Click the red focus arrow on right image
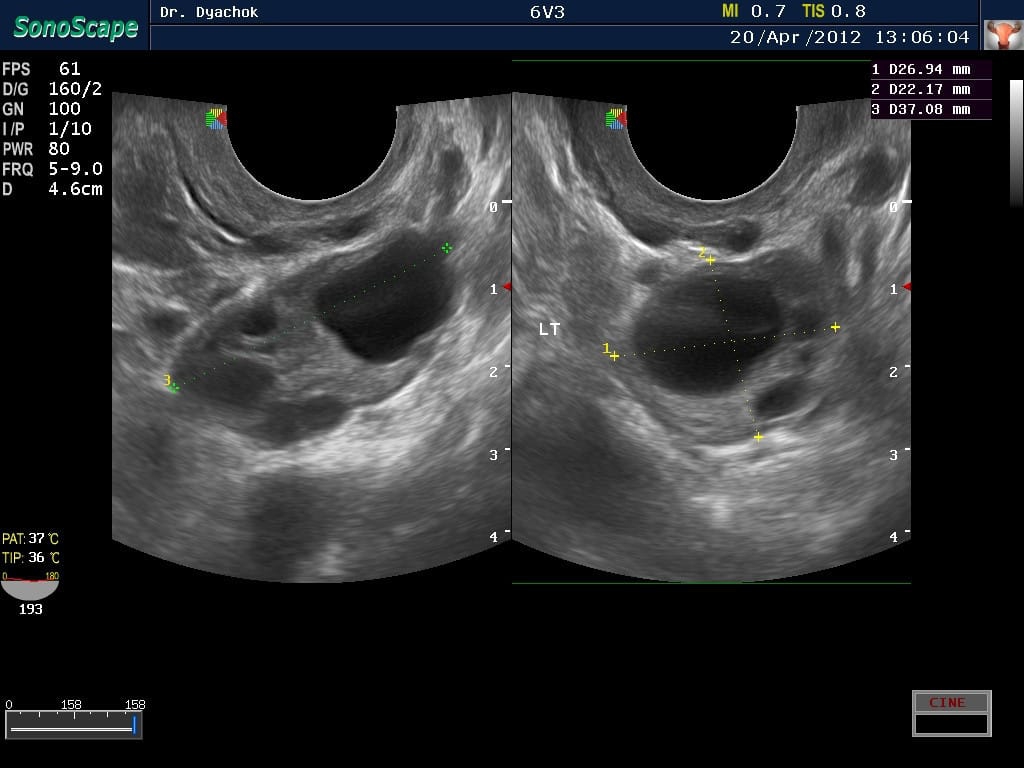This screenshot has height=768, width=1024. pyautogui.click(x=907, y=287)
